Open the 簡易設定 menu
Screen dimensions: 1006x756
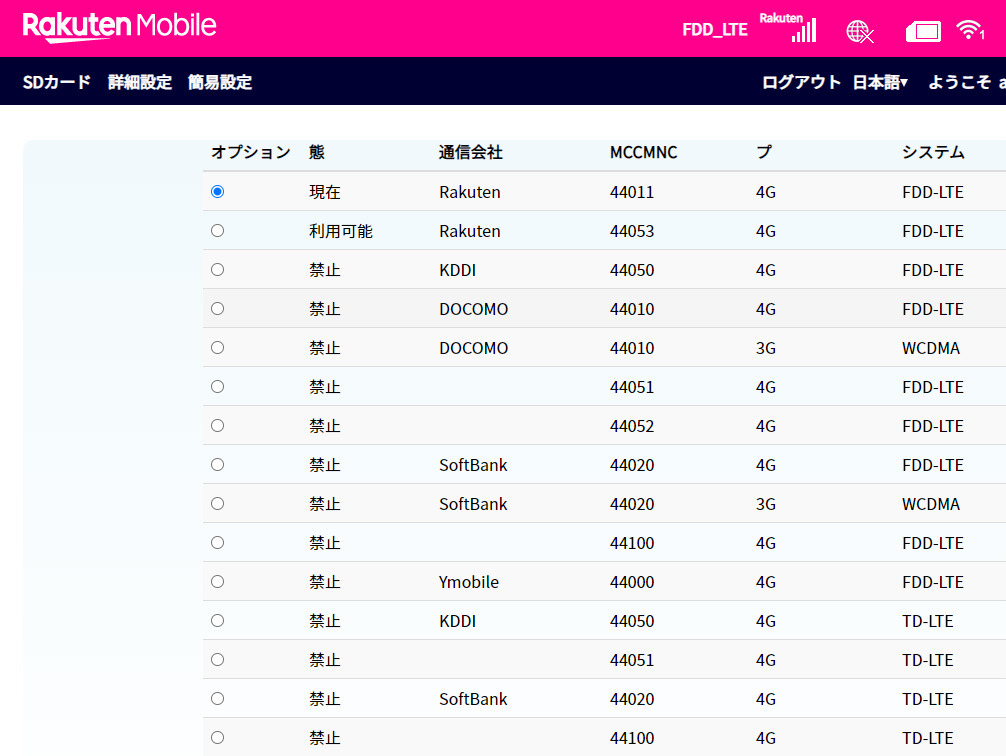220,83
